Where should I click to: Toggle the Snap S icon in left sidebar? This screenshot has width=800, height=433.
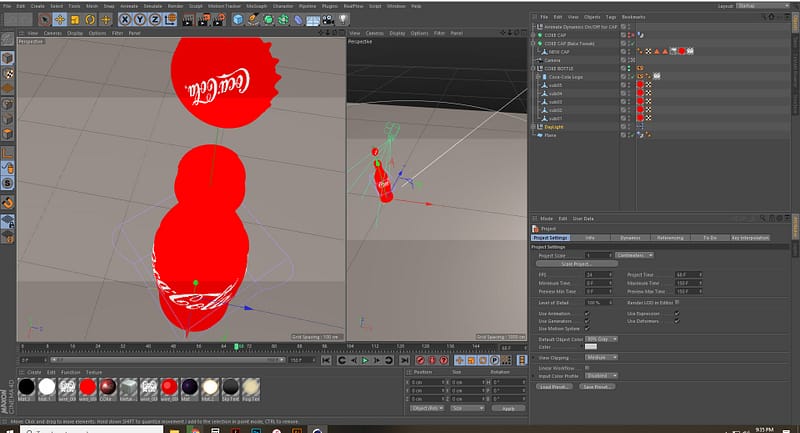(x=8, y=183)
